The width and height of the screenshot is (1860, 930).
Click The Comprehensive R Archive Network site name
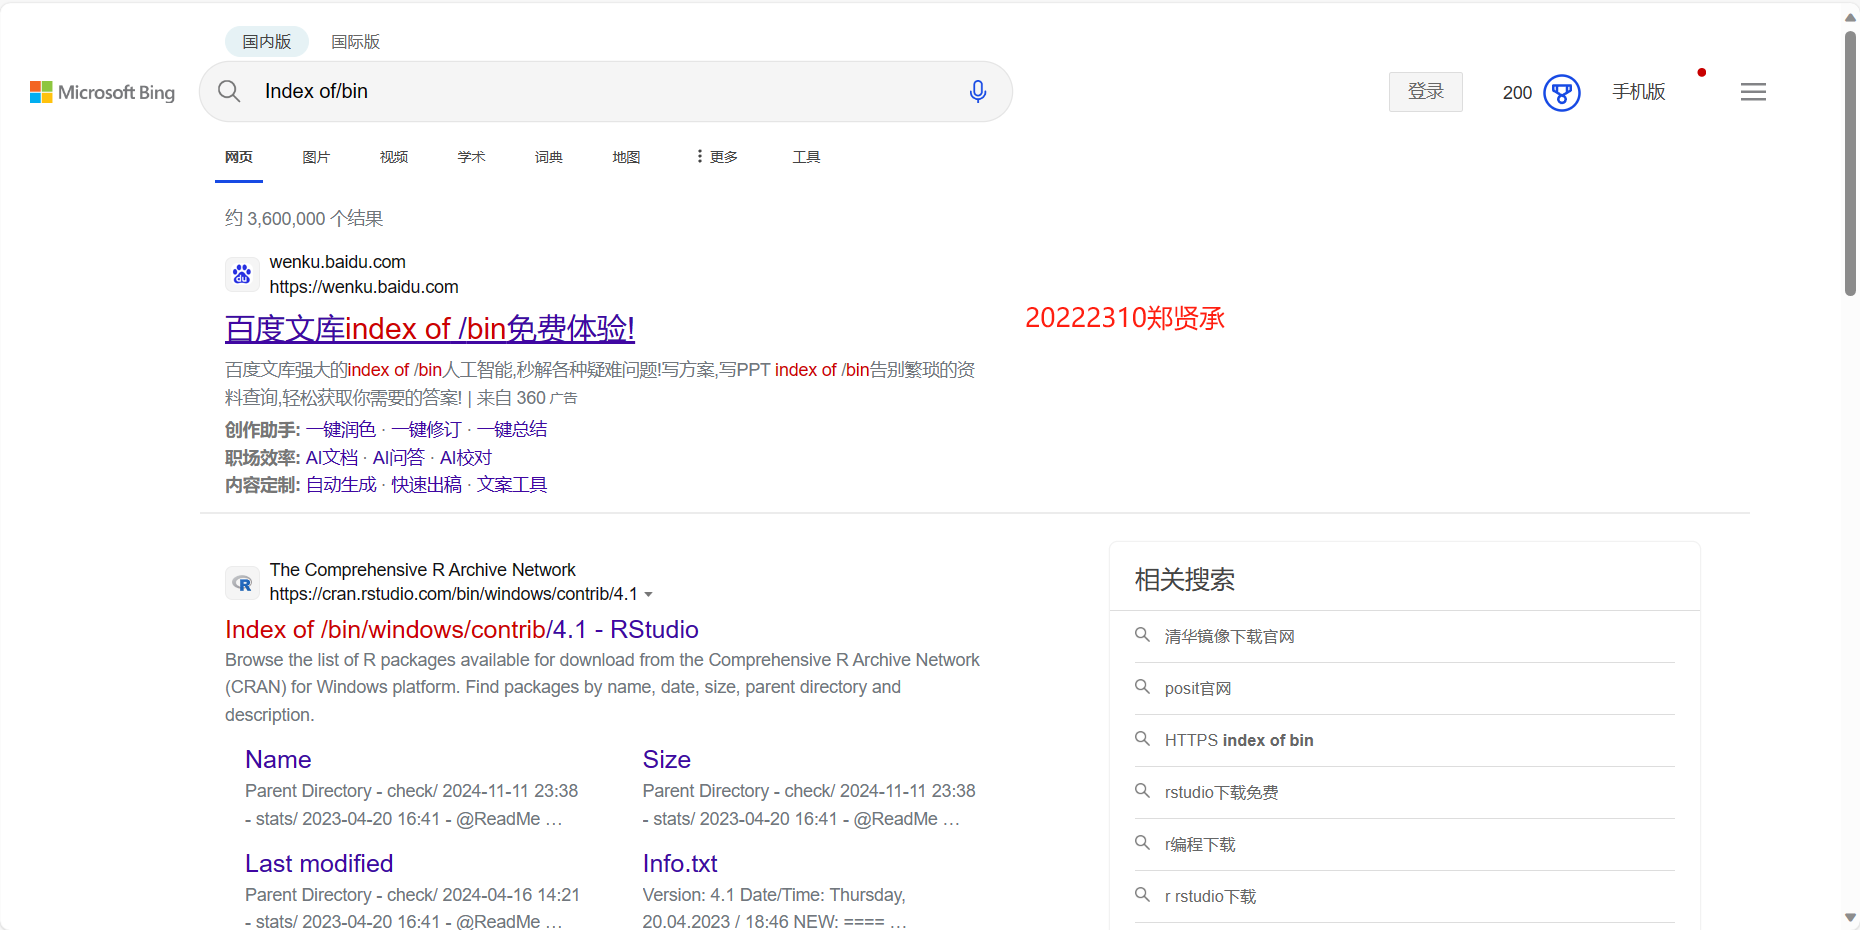click(x=422, y=570)
